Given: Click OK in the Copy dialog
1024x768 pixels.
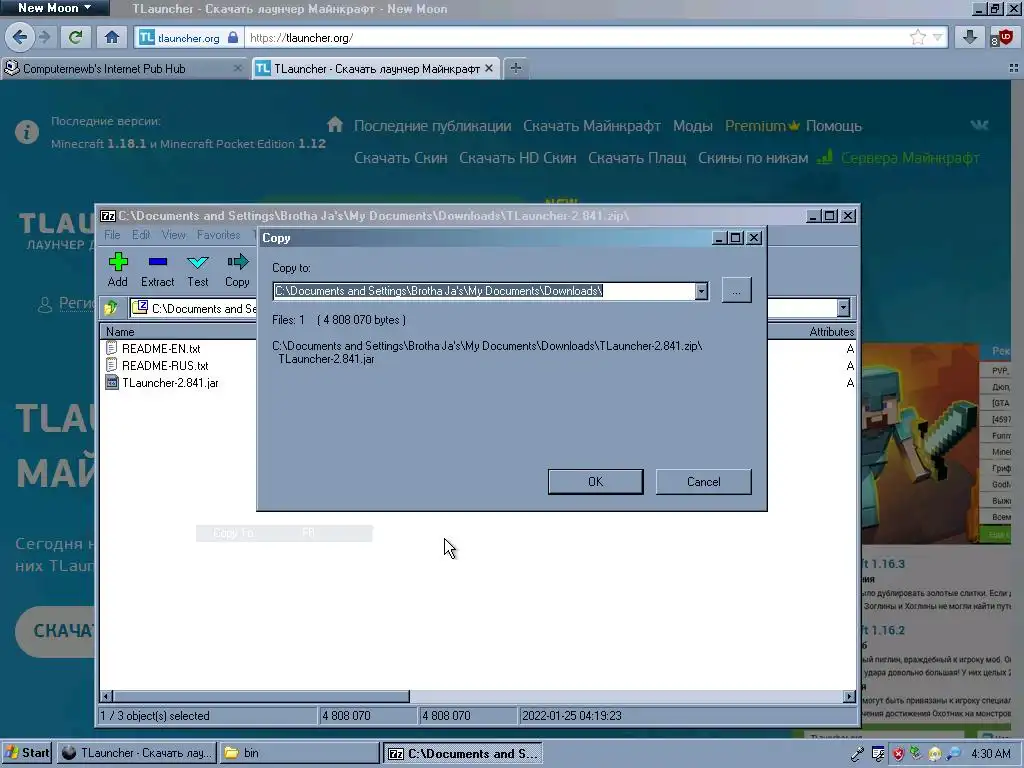Looking at the screenshot, I should click(595, 481).
